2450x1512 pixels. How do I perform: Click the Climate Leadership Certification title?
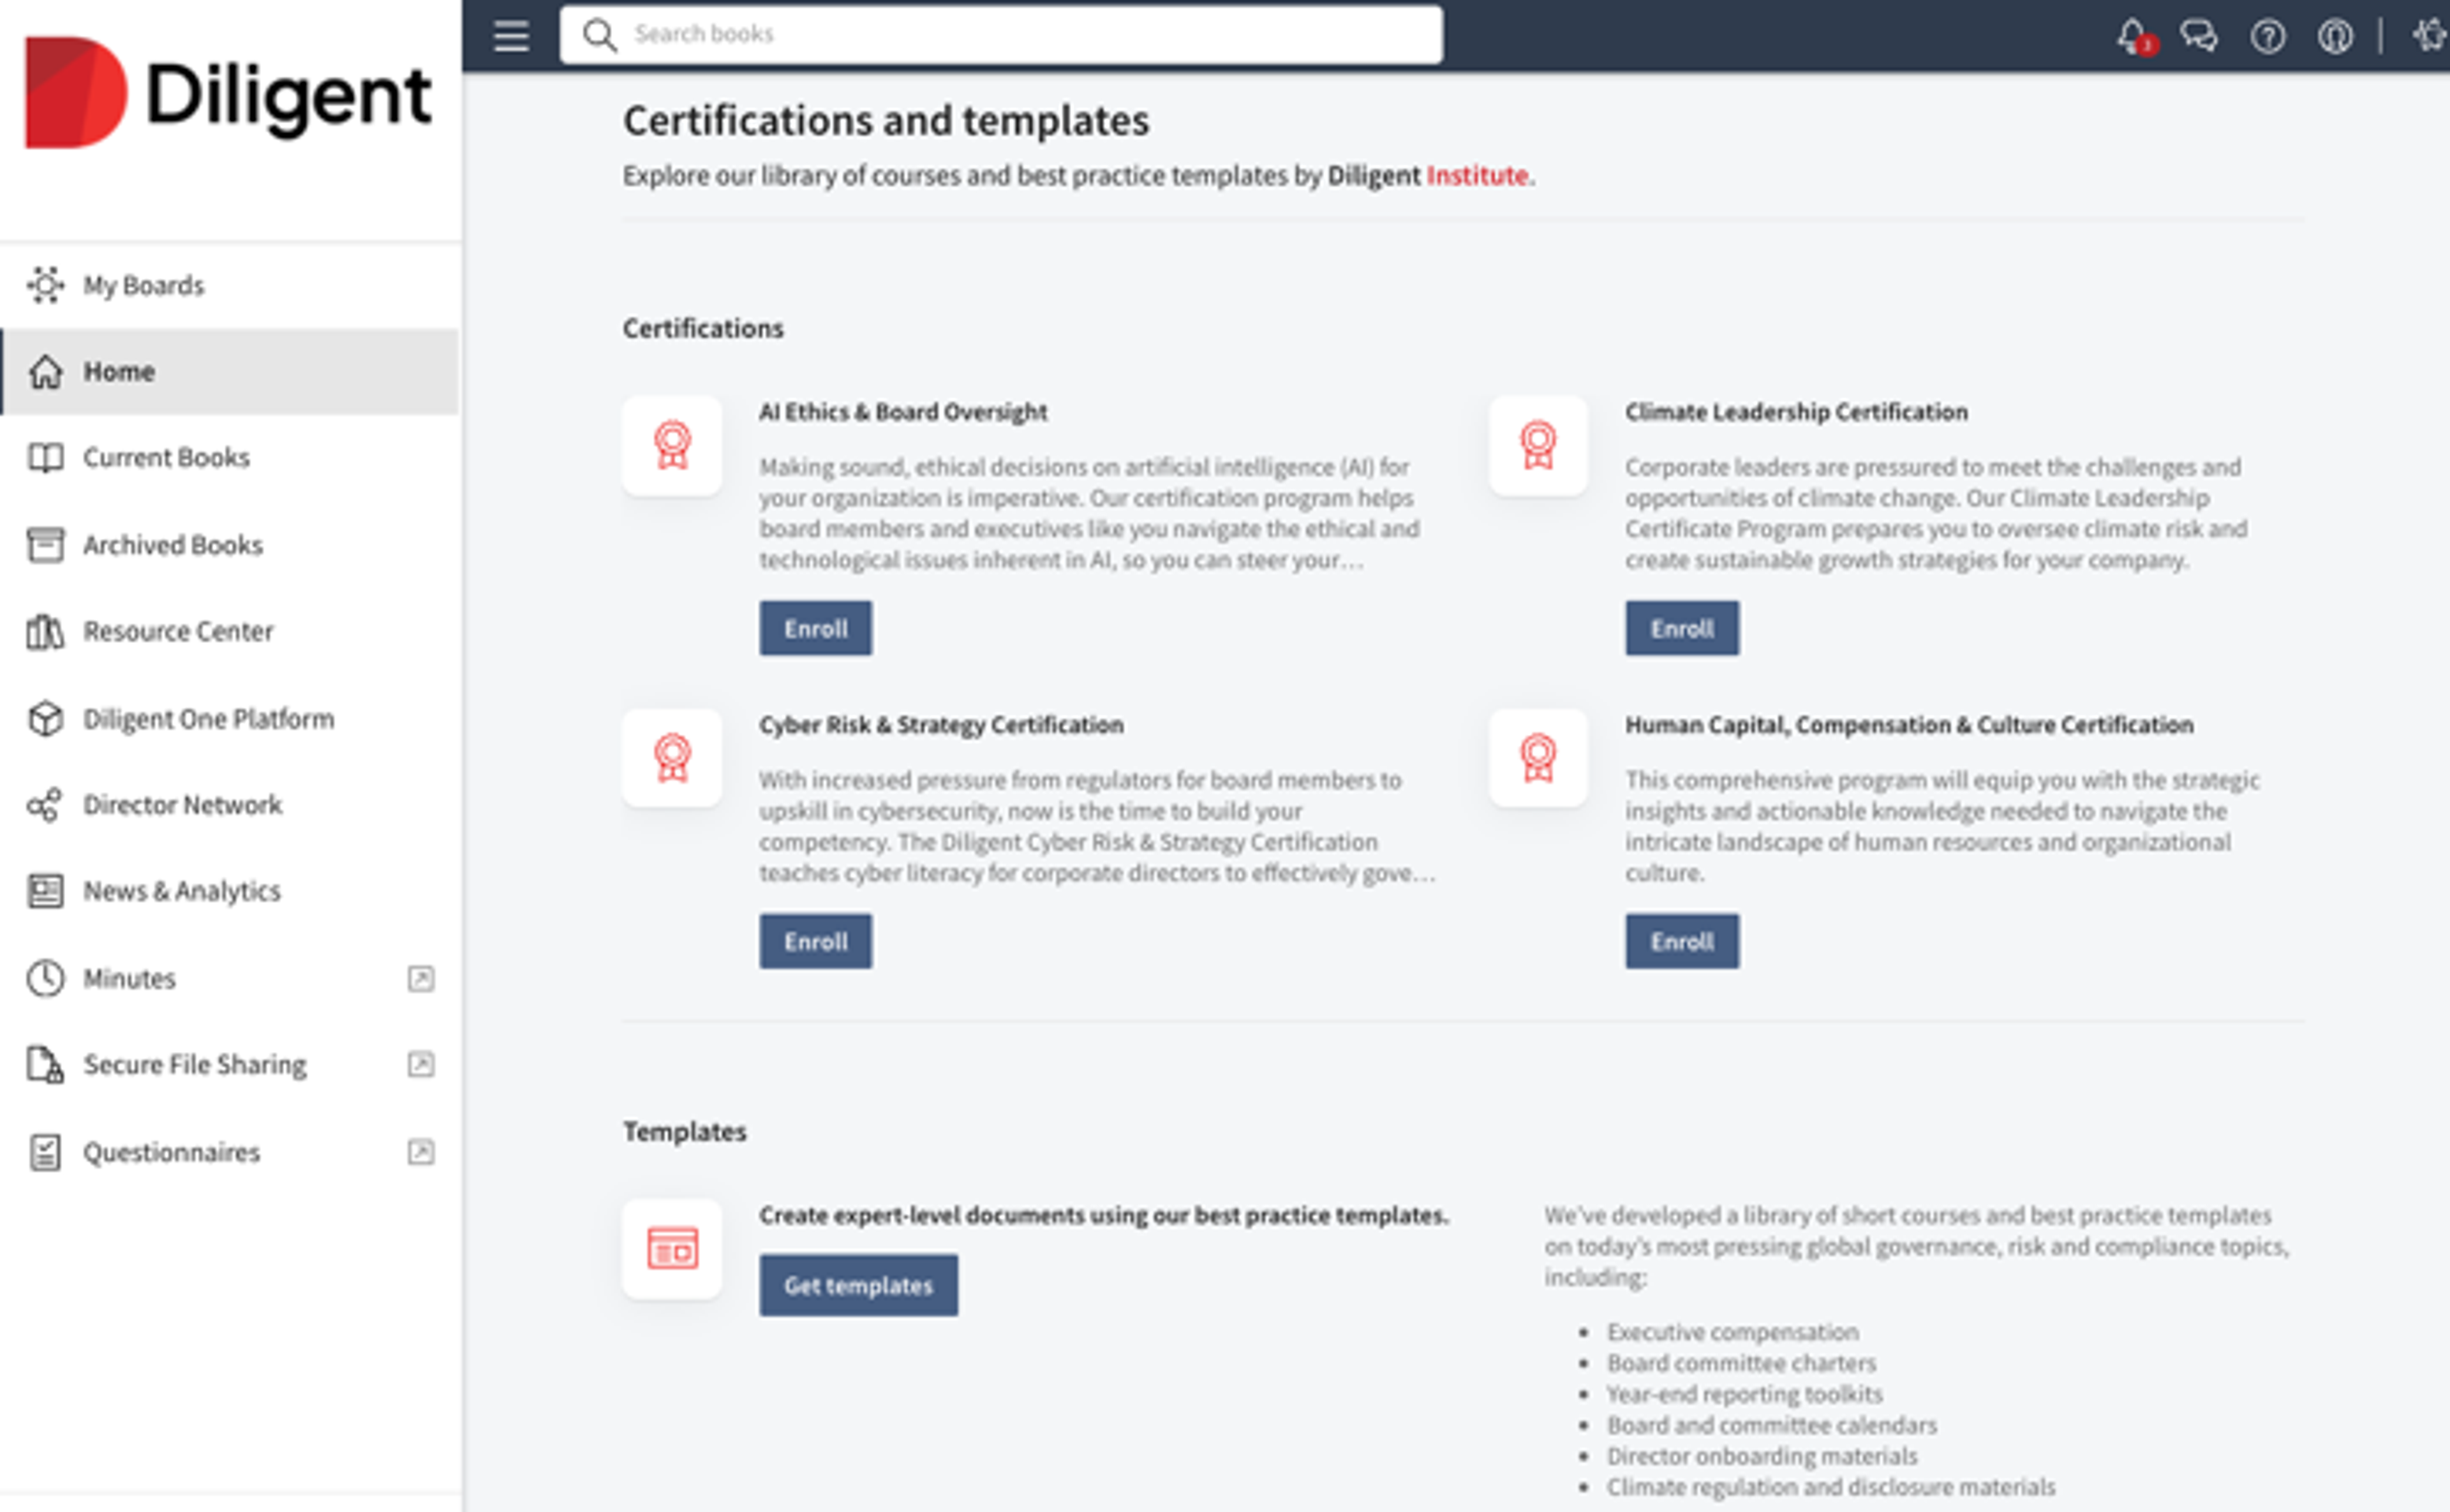pyautogui.click(x=1796, y=412)
